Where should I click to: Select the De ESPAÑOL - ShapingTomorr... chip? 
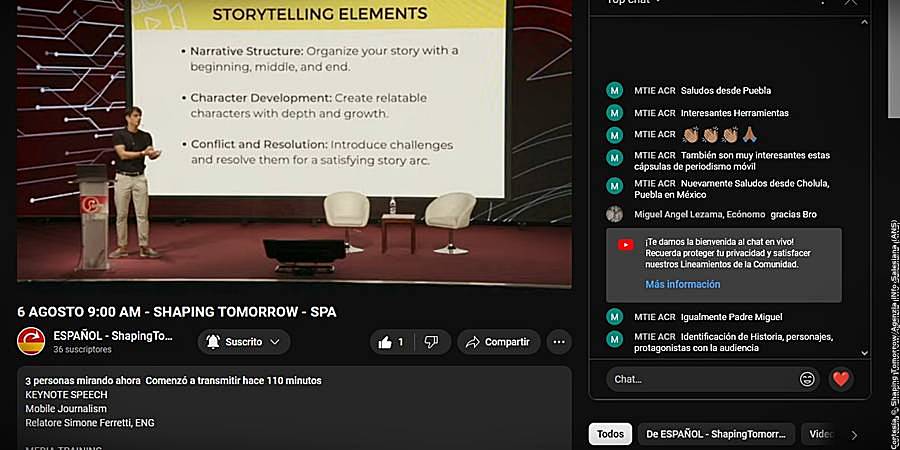click(716, 434)
